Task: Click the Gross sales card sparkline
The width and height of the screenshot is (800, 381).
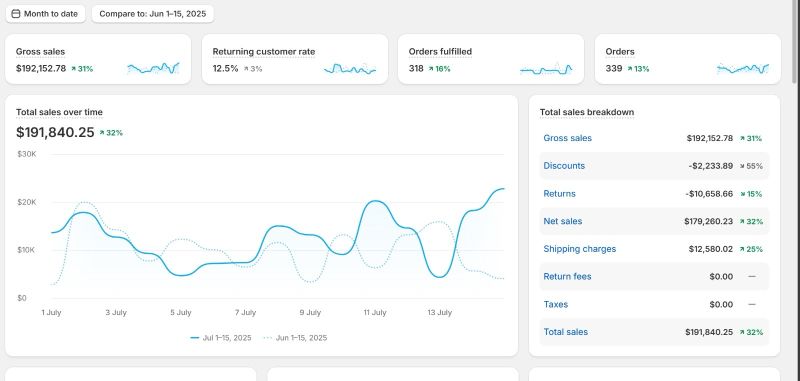Action: click(153, 68)
